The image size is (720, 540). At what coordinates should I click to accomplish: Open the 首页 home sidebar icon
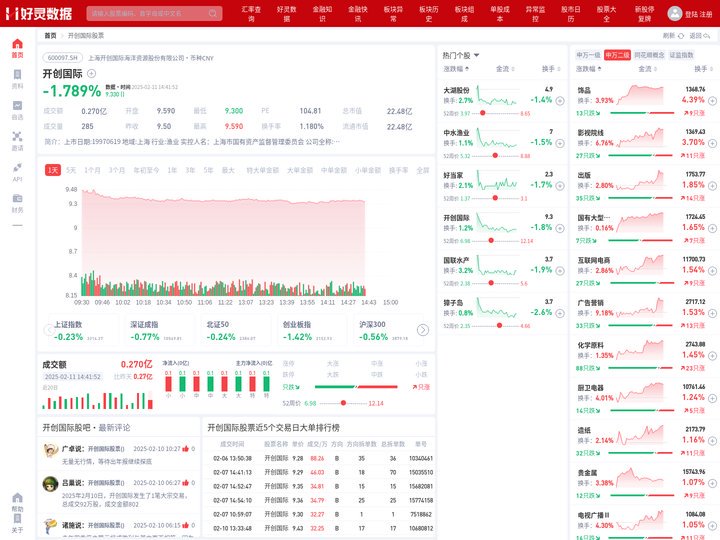click(17, 48)
